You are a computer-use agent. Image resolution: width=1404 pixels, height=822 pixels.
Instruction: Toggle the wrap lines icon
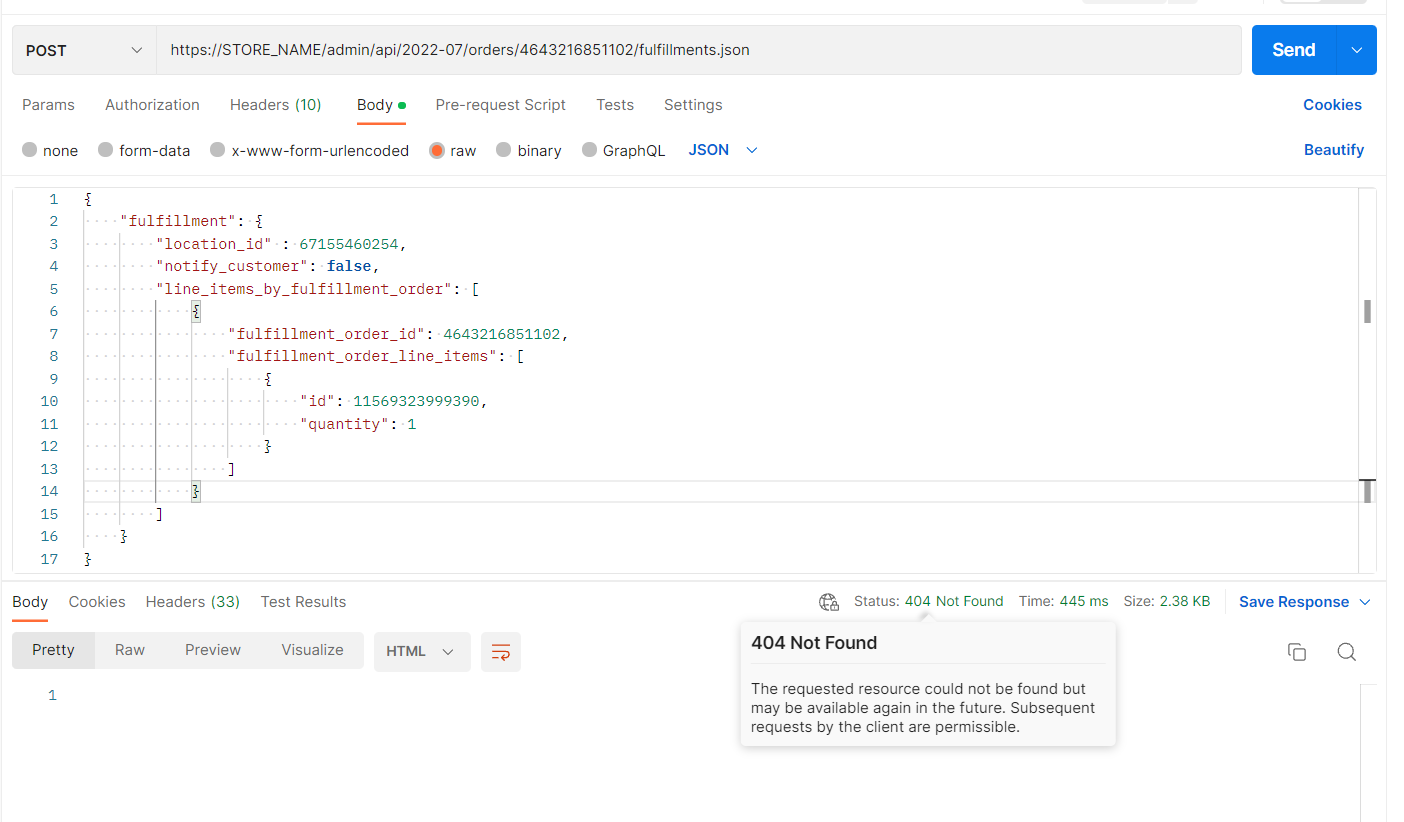click(501, 652)
